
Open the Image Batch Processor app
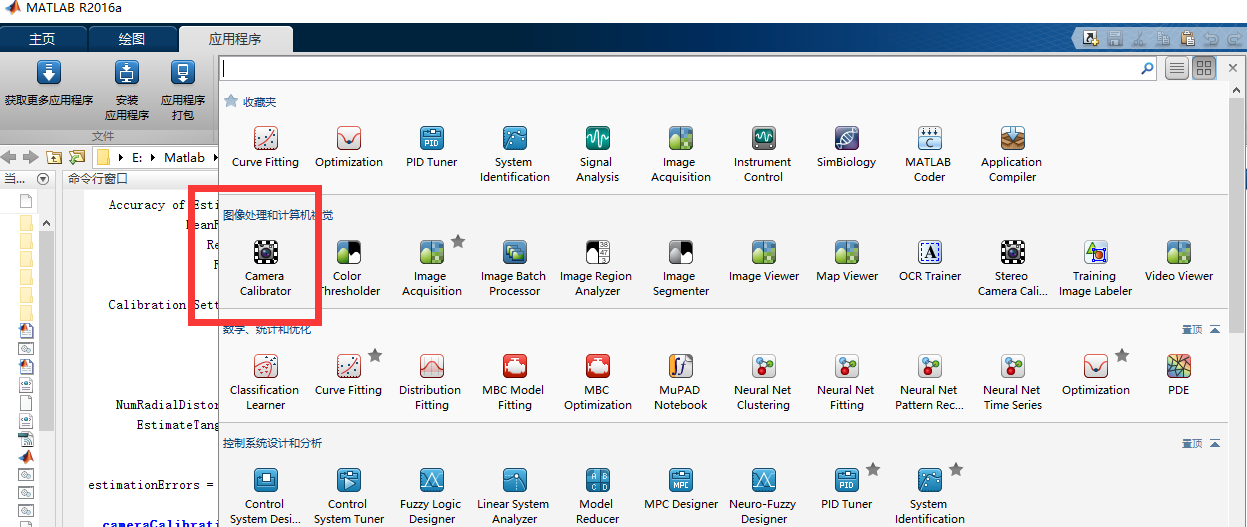coord(514,268)
